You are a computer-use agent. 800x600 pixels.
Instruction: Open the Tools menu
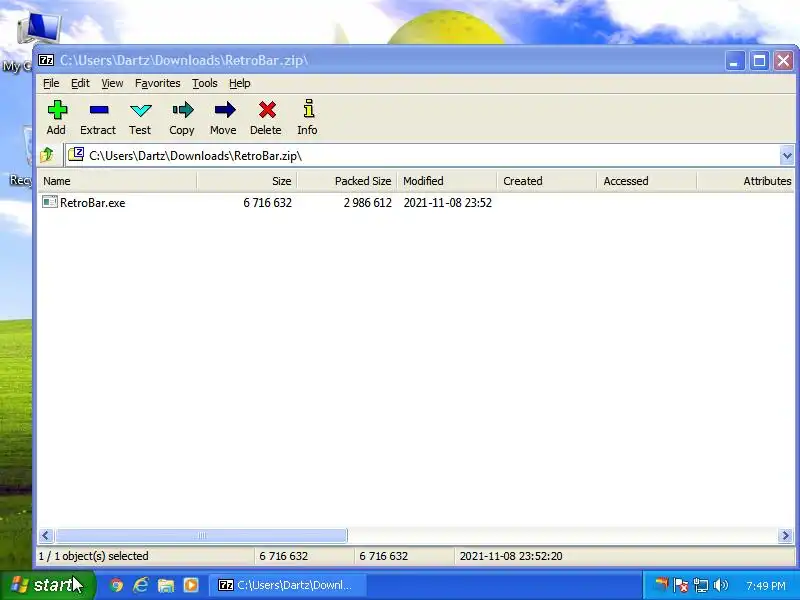coord(205,83)
